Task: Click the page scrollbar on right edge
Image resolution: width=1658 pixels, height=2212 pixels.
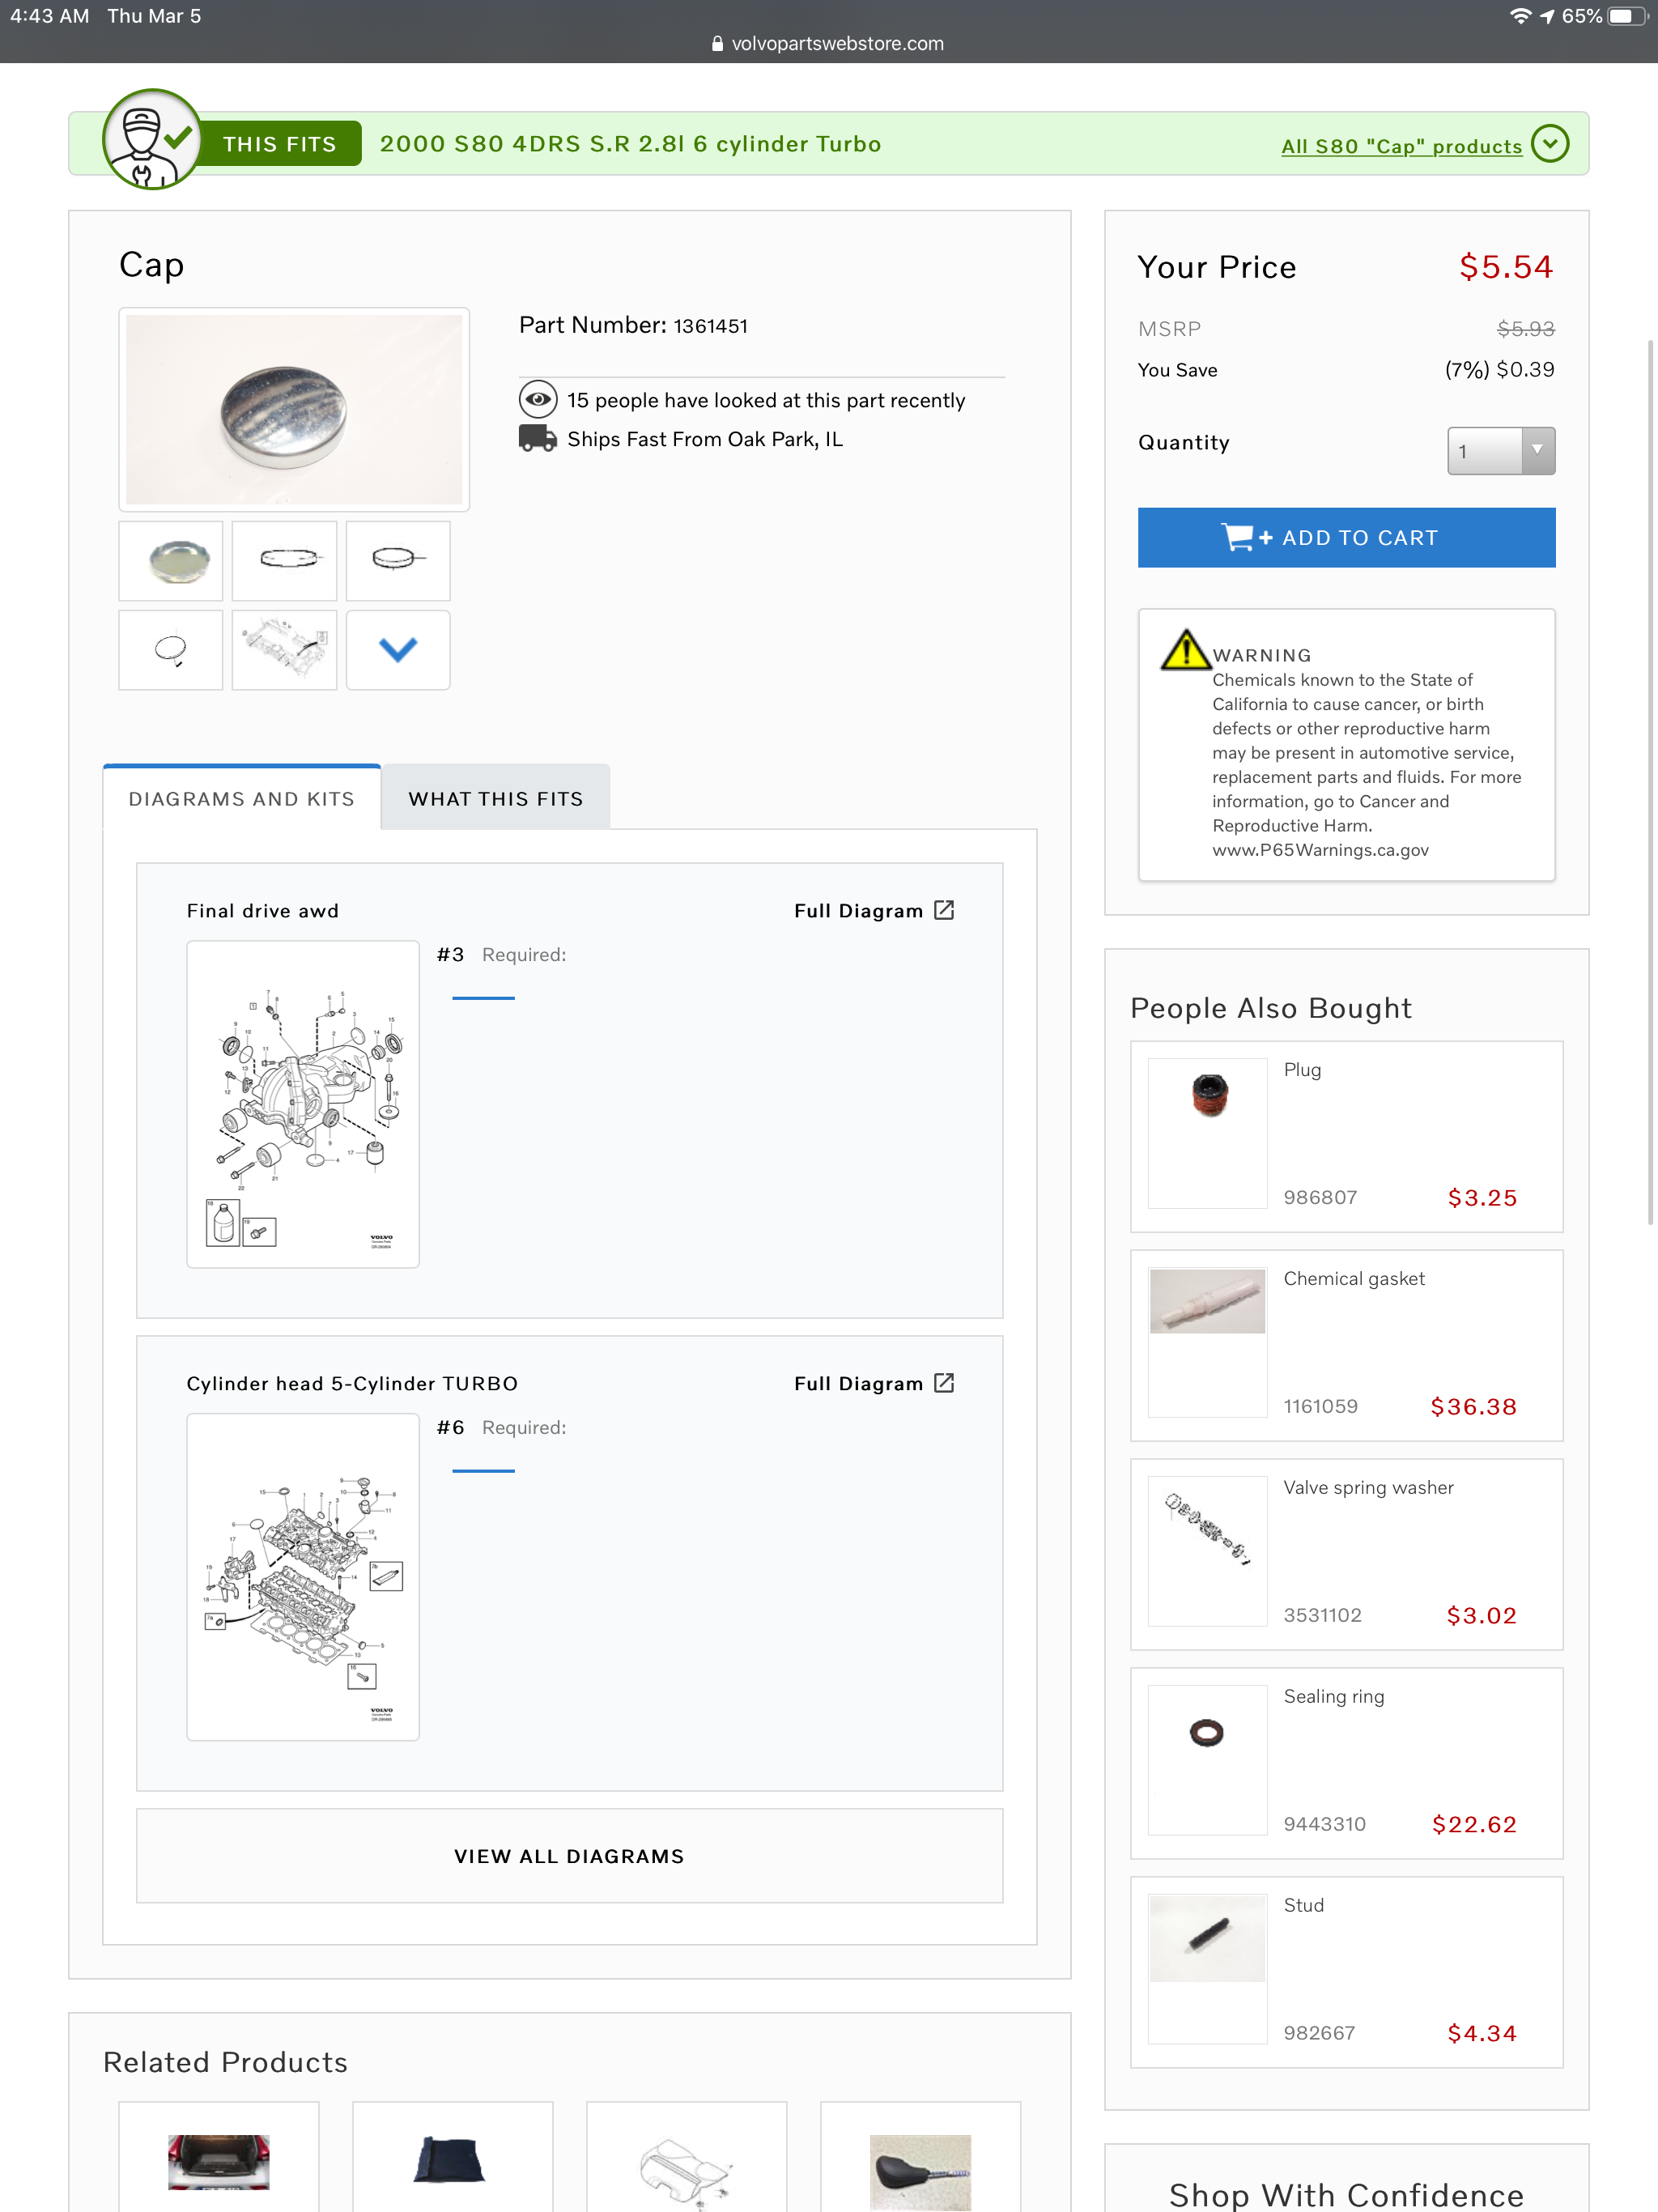Action: pos(1650,780)
